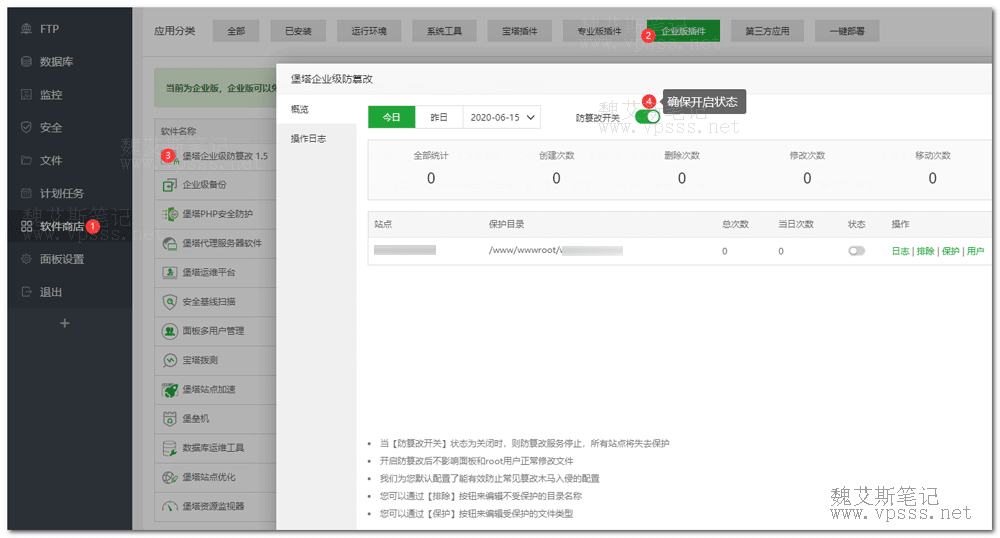Open 文件 file manager in sidebar
The width and height of the screenshot is (1000, 538).
[50, 160]
